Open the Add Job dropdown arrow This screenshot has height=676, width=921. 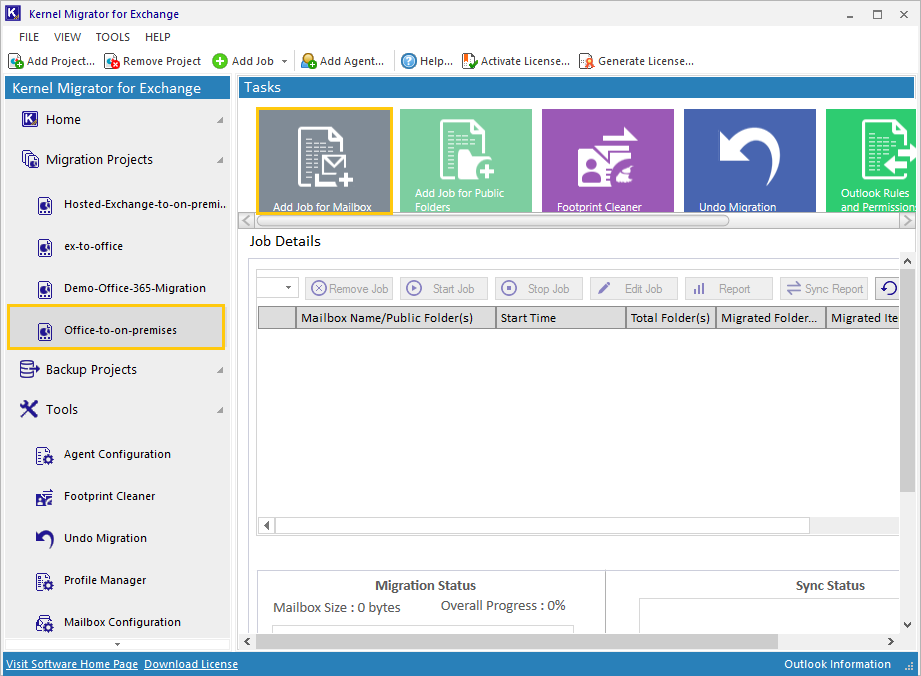[x=284, y=61]
